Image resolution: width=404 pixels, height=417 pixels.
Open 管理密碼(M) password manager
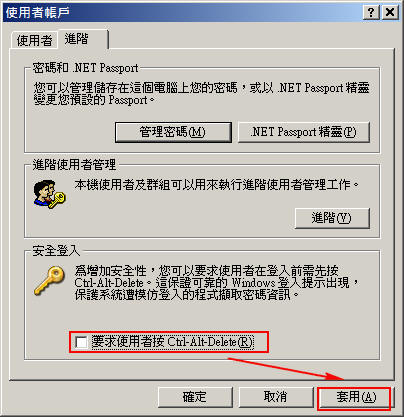point(173,132)
